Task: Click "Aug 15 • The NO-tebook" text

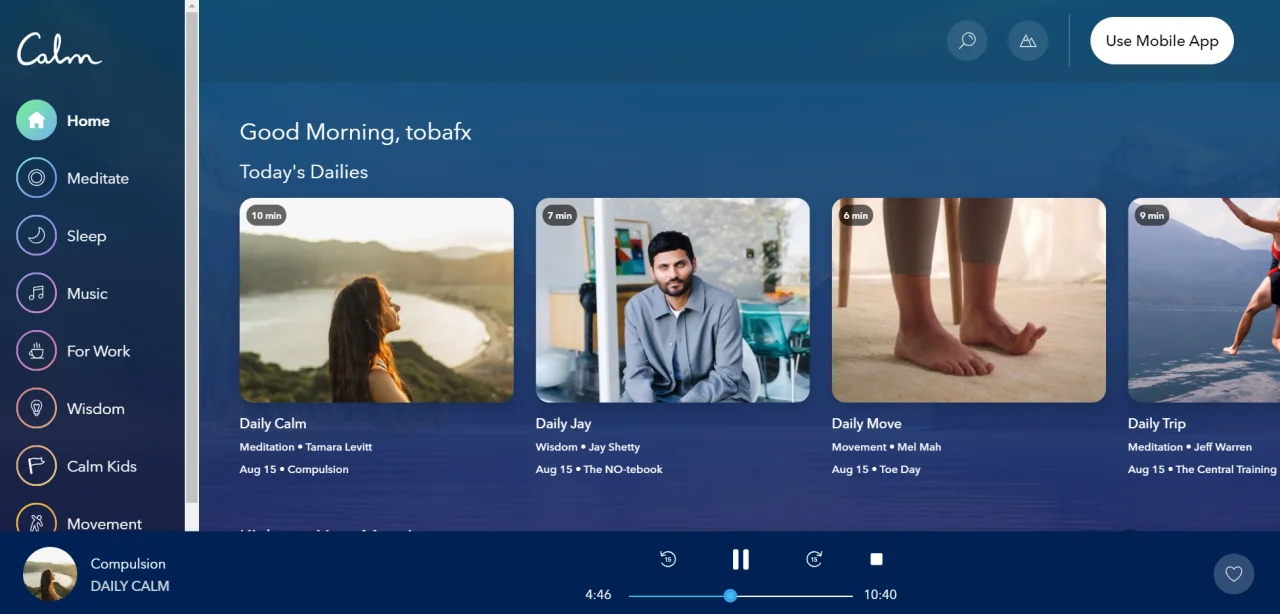Action: click(599, 469)
